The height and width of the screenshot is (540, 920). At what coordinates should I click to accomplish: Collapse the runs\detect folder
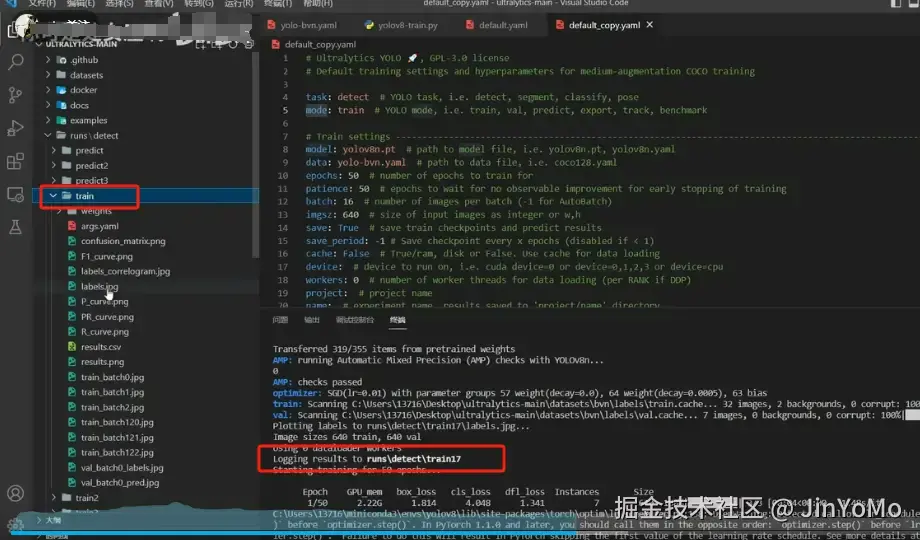click(48, 136)
